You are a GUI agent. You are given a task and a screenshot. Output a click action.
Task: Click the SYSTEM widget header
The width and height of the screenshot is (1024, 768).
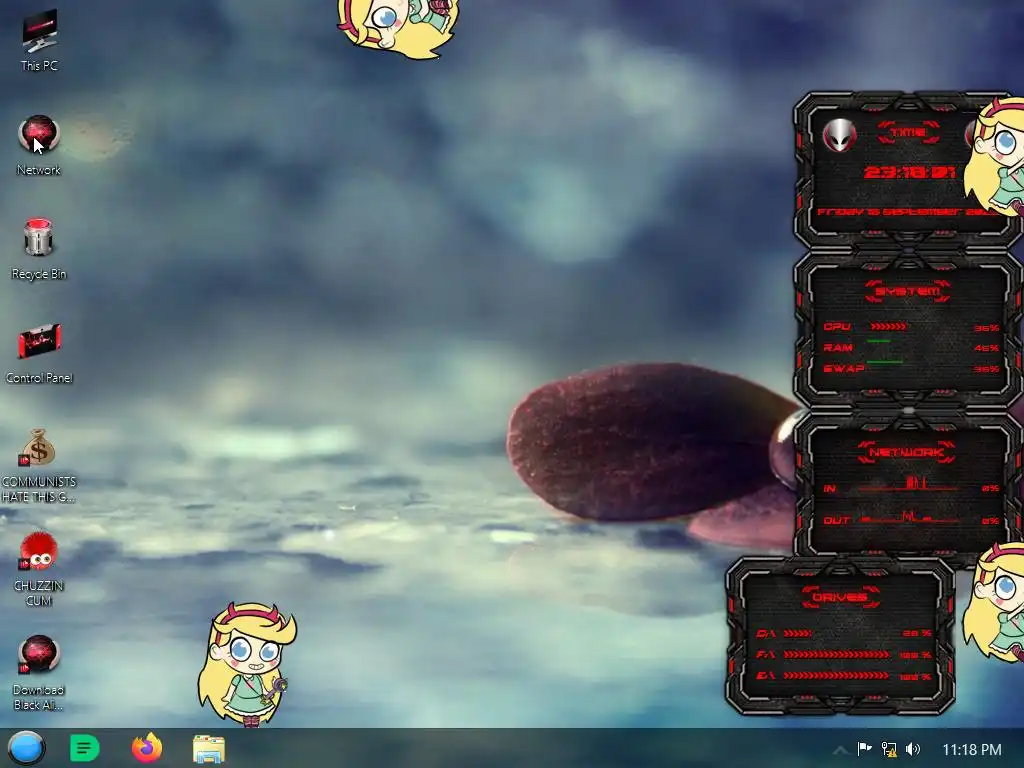(907, 291)
